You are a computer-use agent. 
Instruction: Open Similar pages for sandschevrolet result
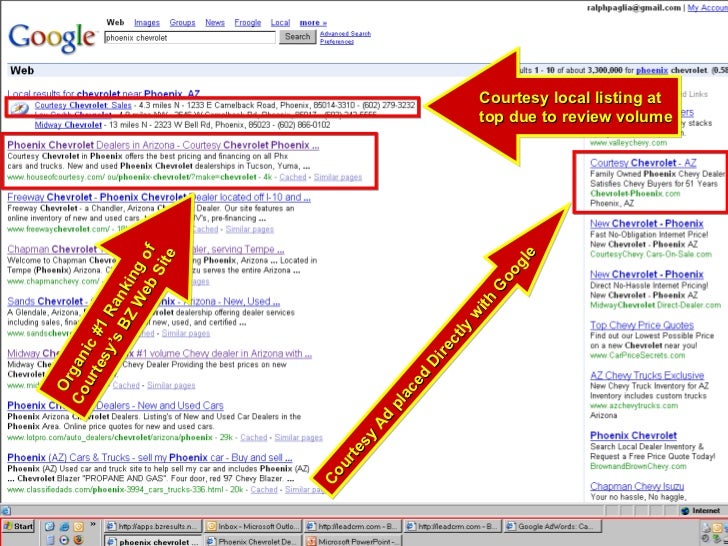pos(186,333)
